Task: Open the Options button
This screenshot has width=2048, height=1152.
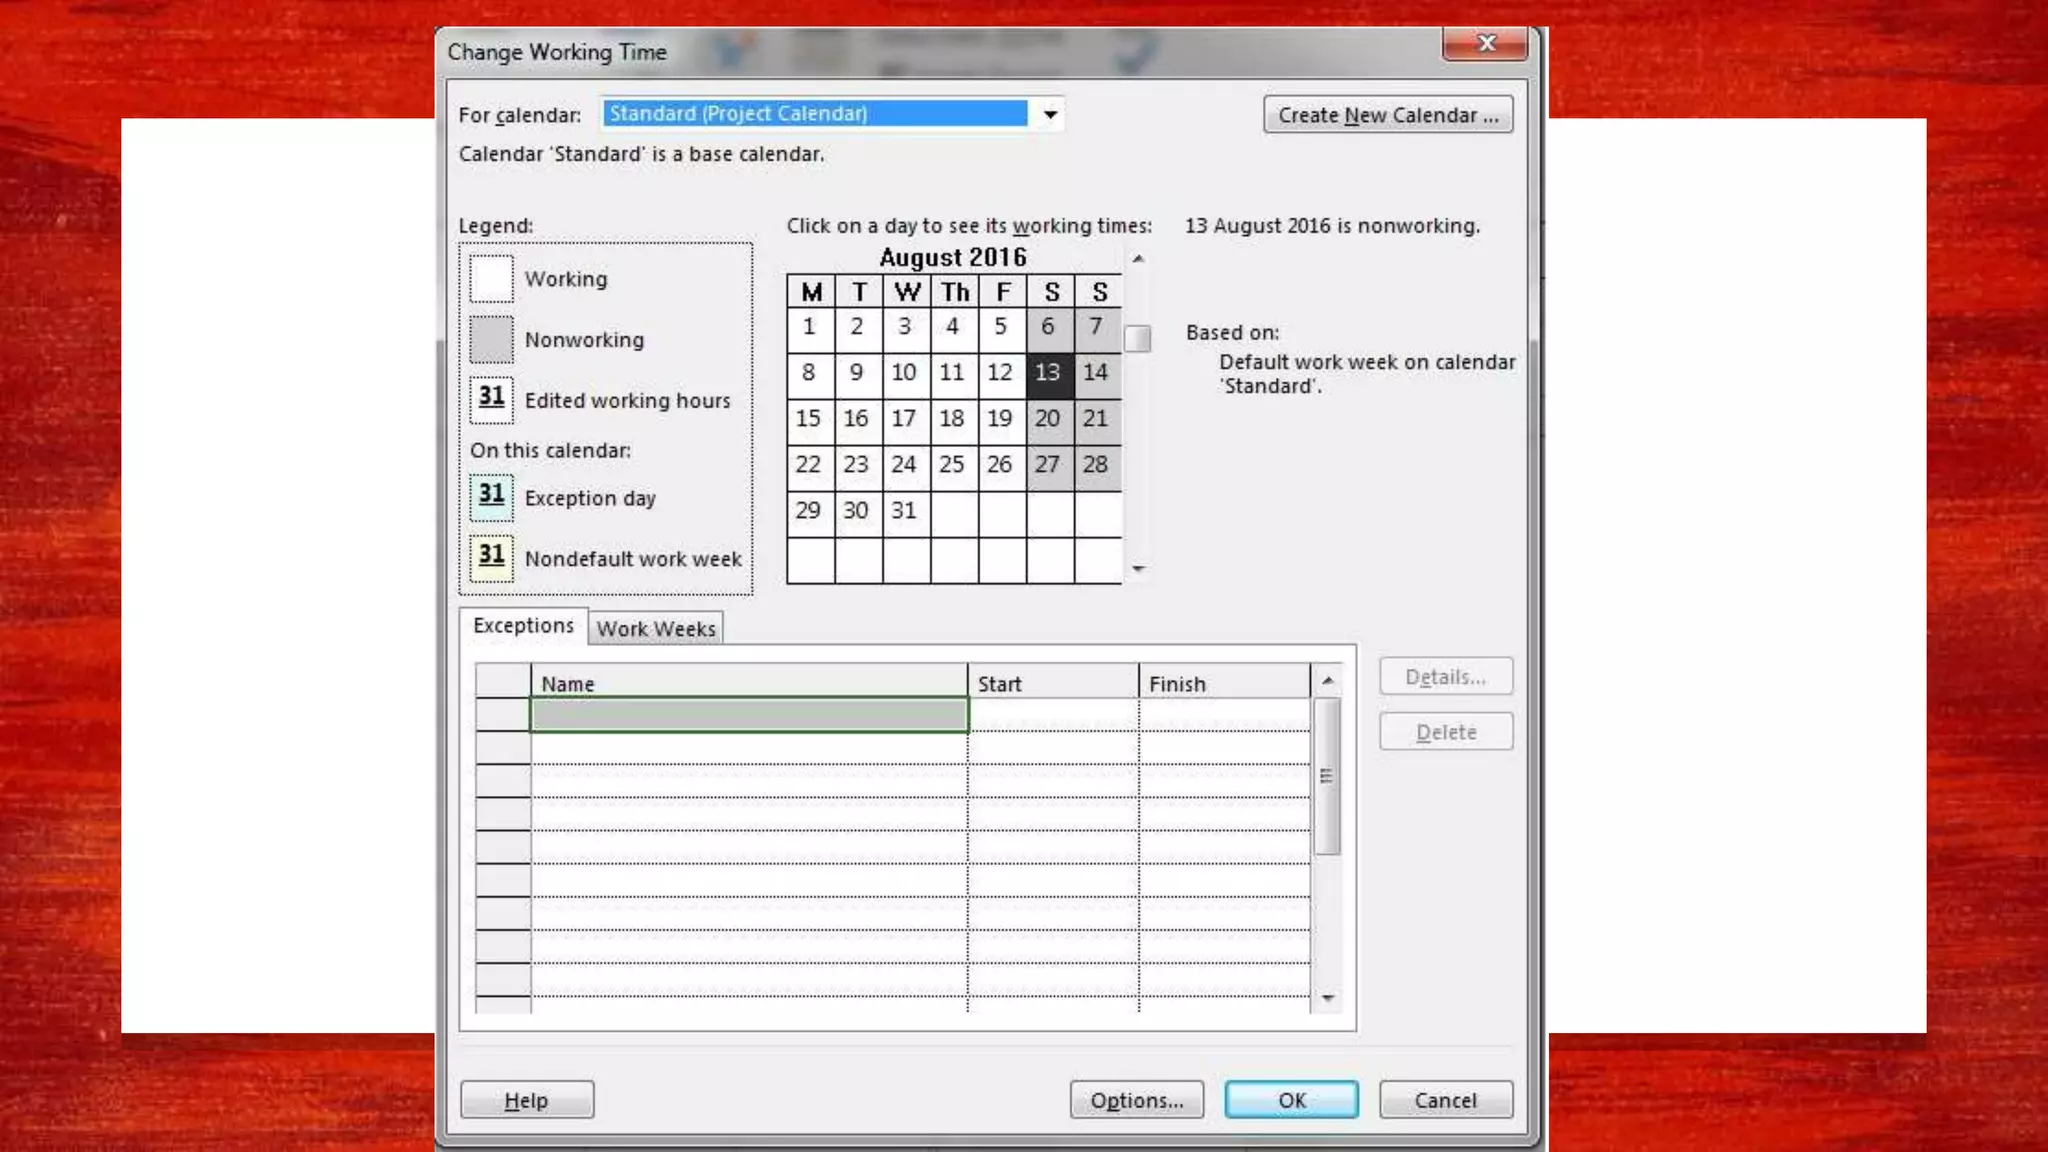Action: point(1136,1100)
